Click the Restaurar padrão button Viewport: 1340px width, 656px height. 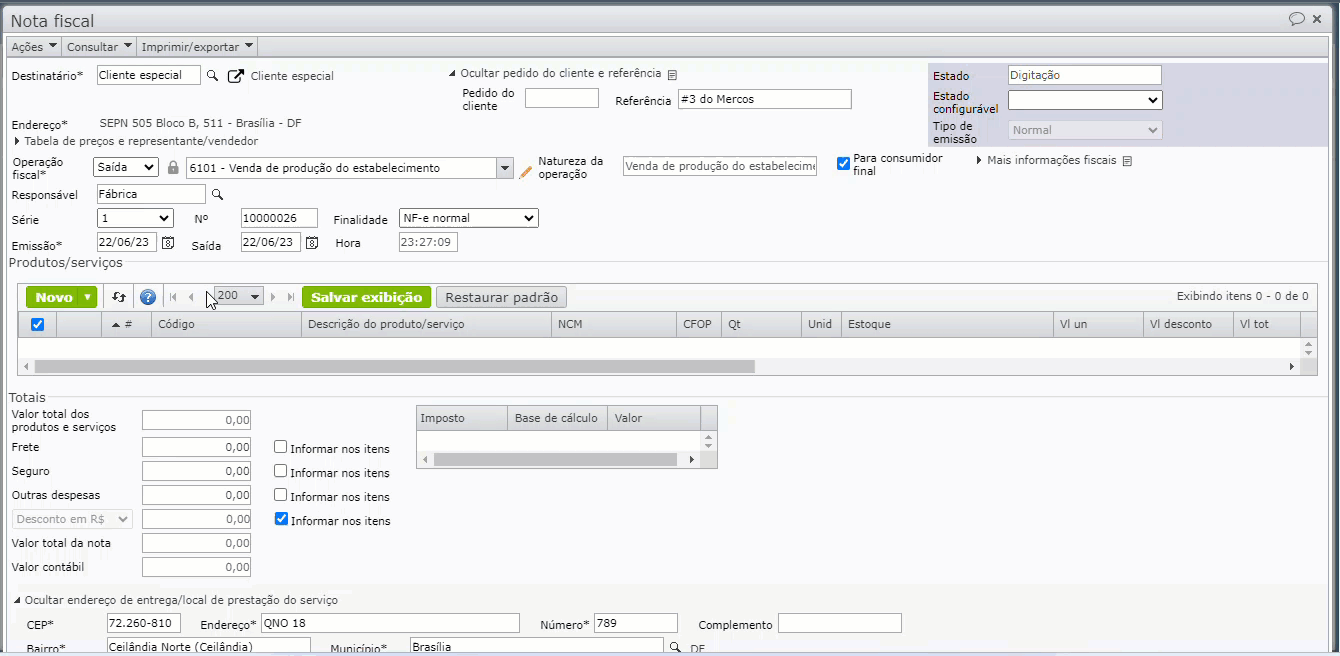tap(502, 297)
